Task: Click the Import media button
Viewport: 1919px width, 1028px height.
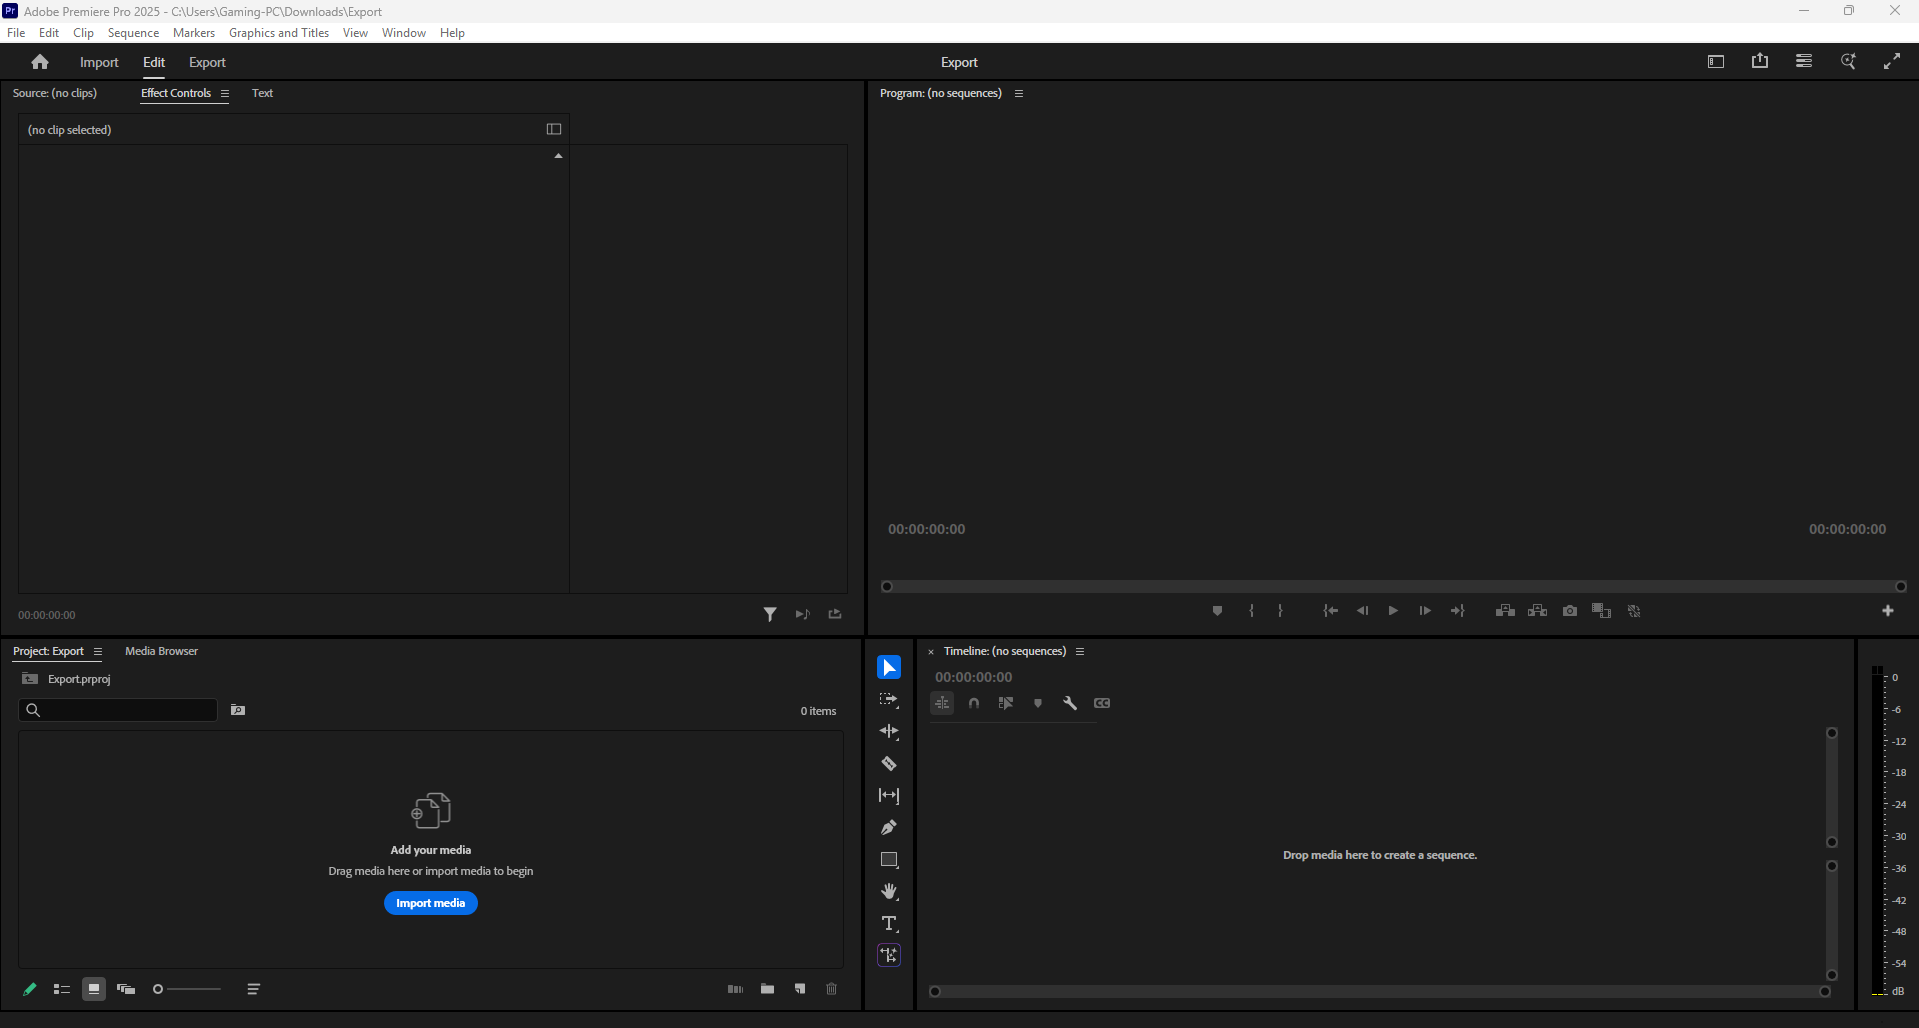Action: click(x=430, y=903)
